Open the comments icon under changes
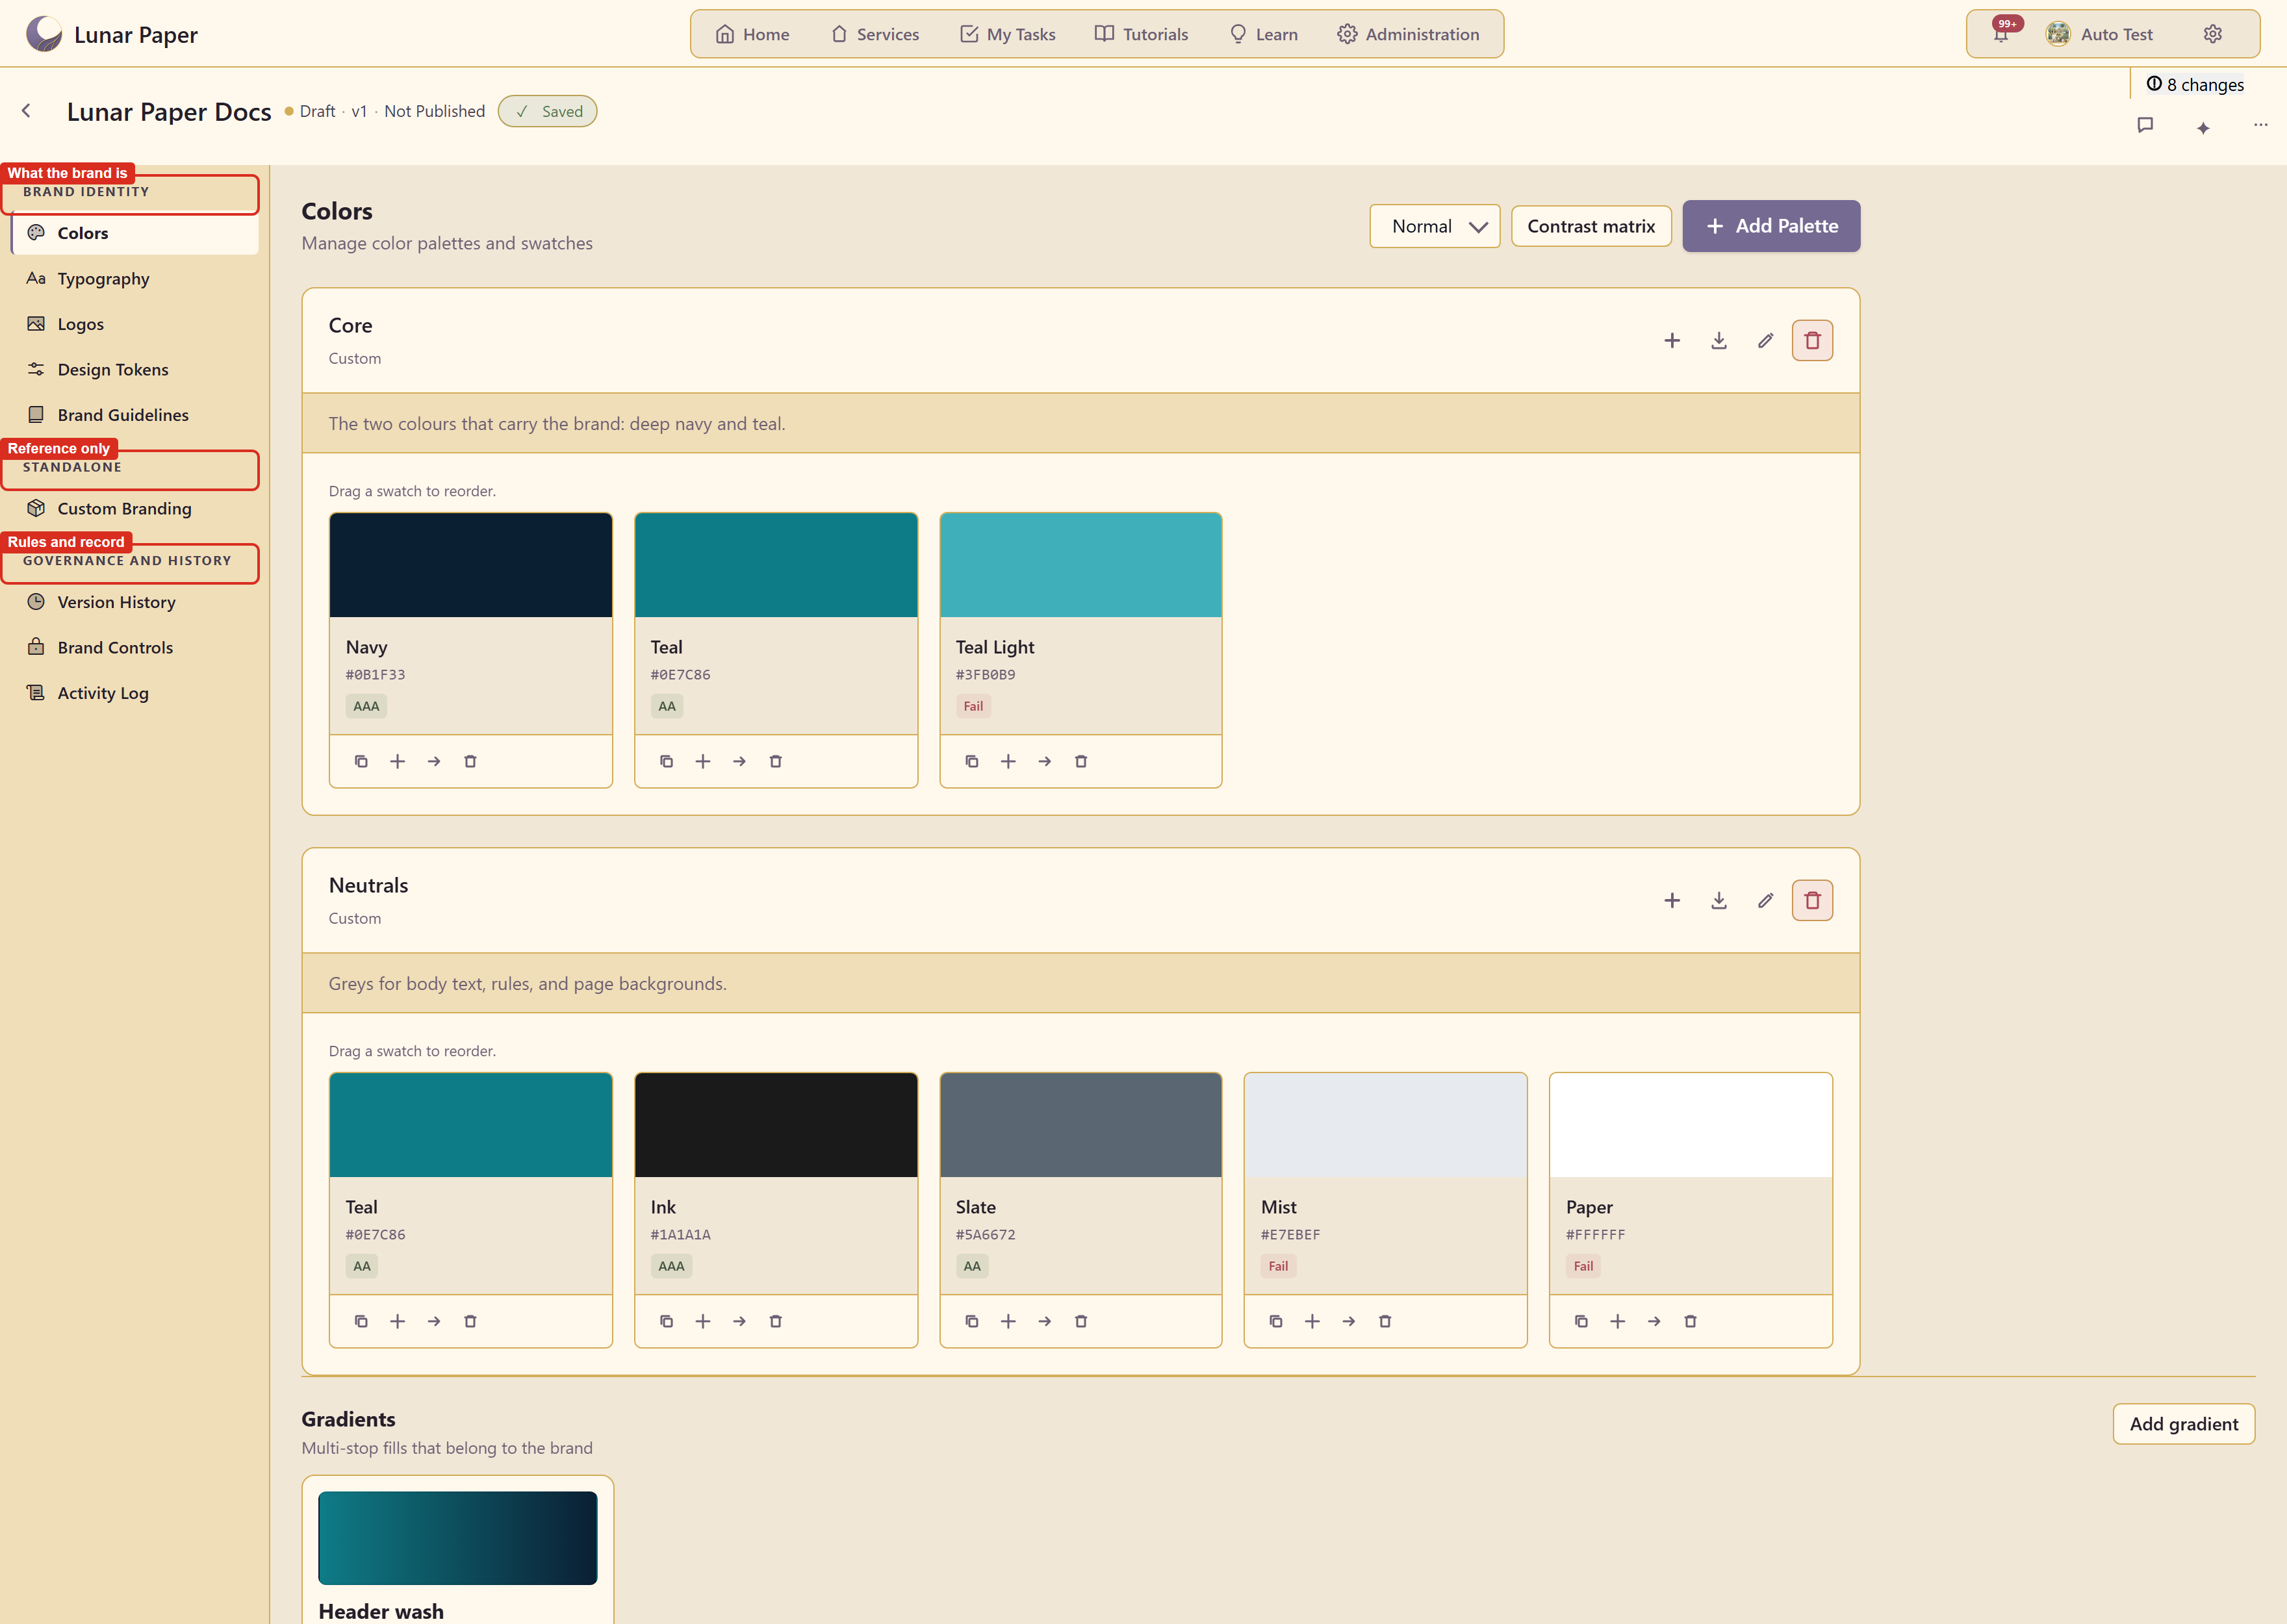Image resolution: width=2287 pixels, height=1624 pixels. pyautogui.click(x=2145, y=125)
